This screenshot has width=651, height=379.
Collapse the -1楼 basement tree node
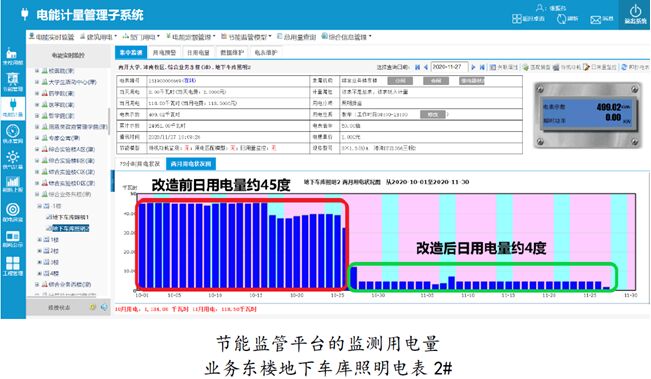(x=40, y=206)
